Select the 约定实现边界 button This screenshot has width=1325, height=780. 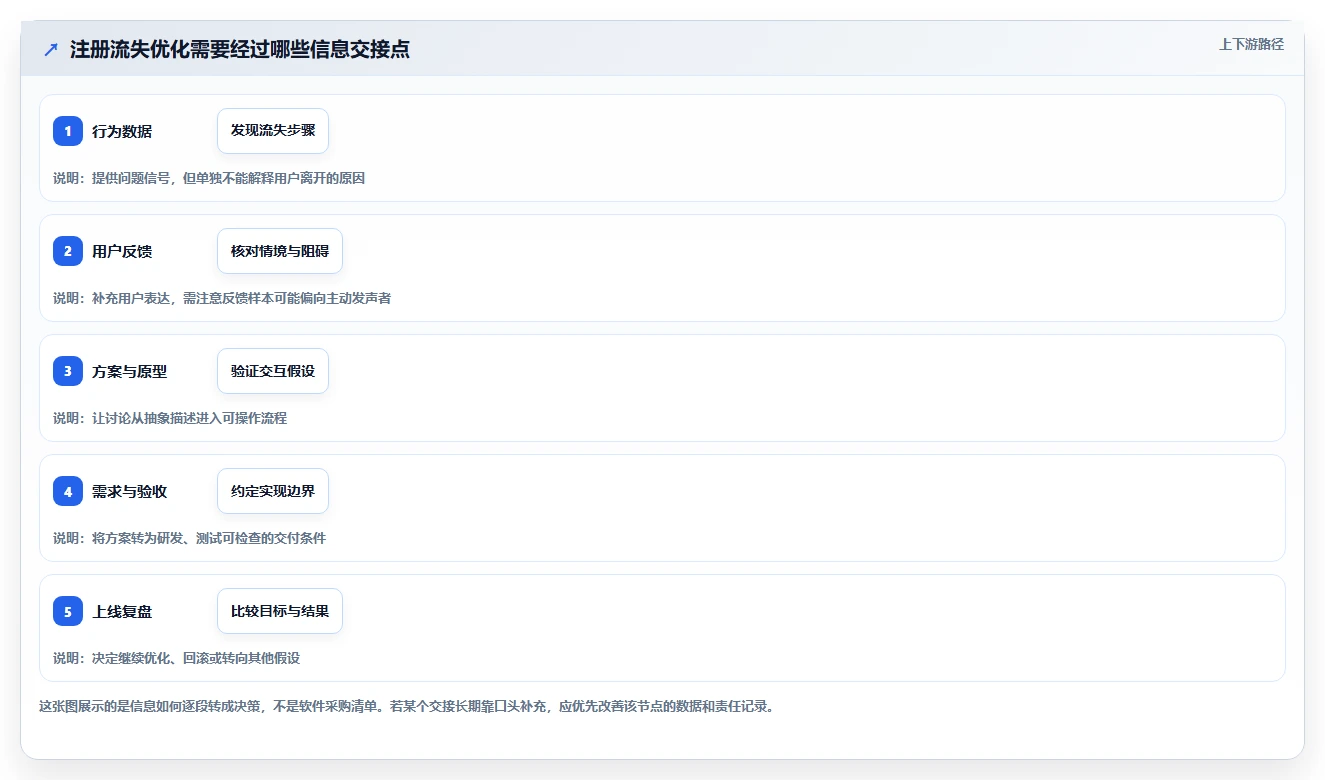pyautogui.click(x=273, y=491)
